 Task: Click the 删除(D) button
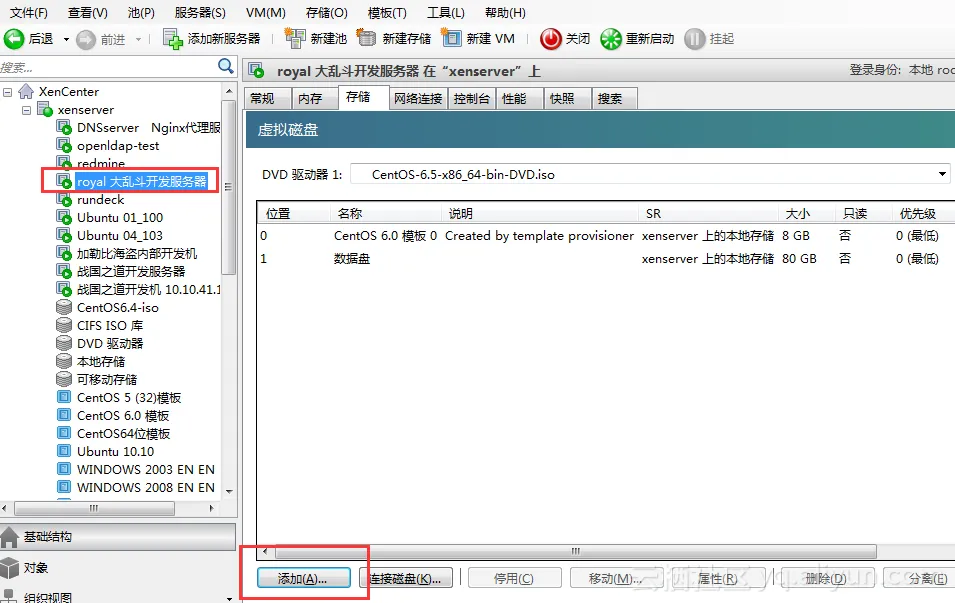click(826, 578)
